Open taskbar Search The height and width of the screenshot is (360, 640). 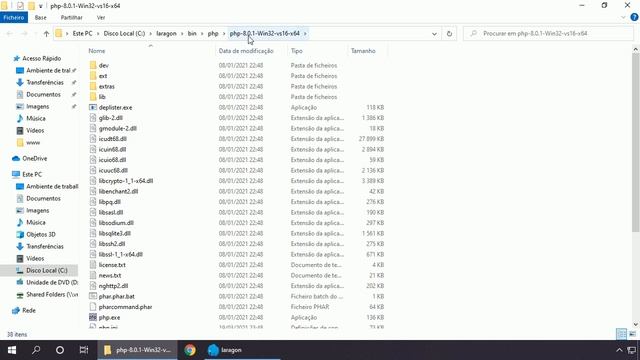(36, 350)
